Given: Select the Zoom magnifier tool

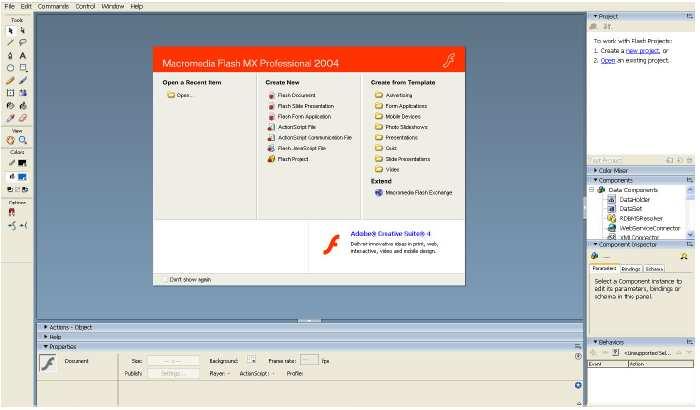Looking at the screenshot, I should click(x=23, y=140).
